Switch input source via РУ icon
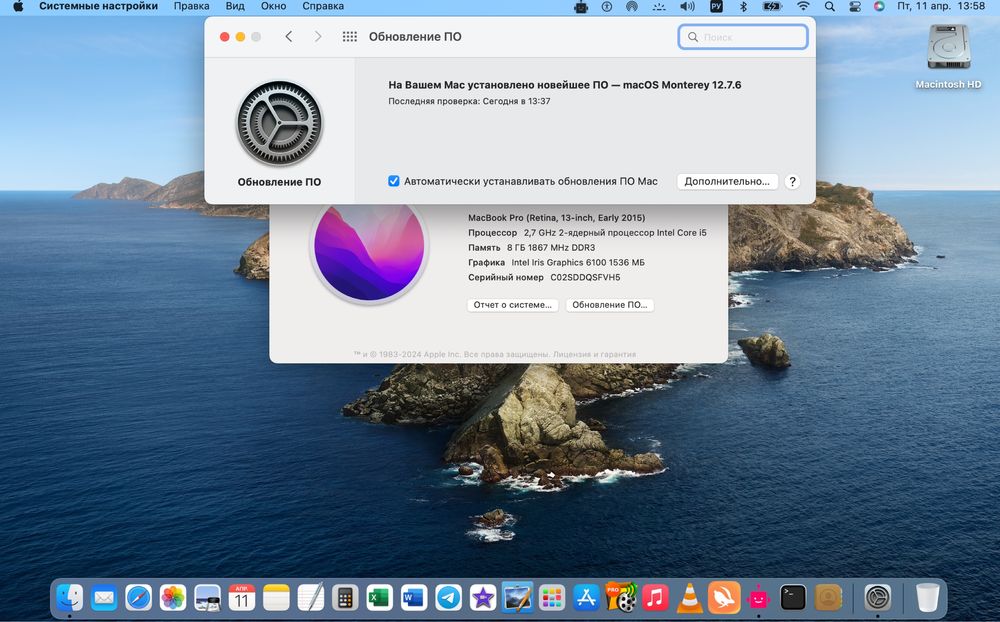Screen dimensions: 1000x622 (716, 6)
